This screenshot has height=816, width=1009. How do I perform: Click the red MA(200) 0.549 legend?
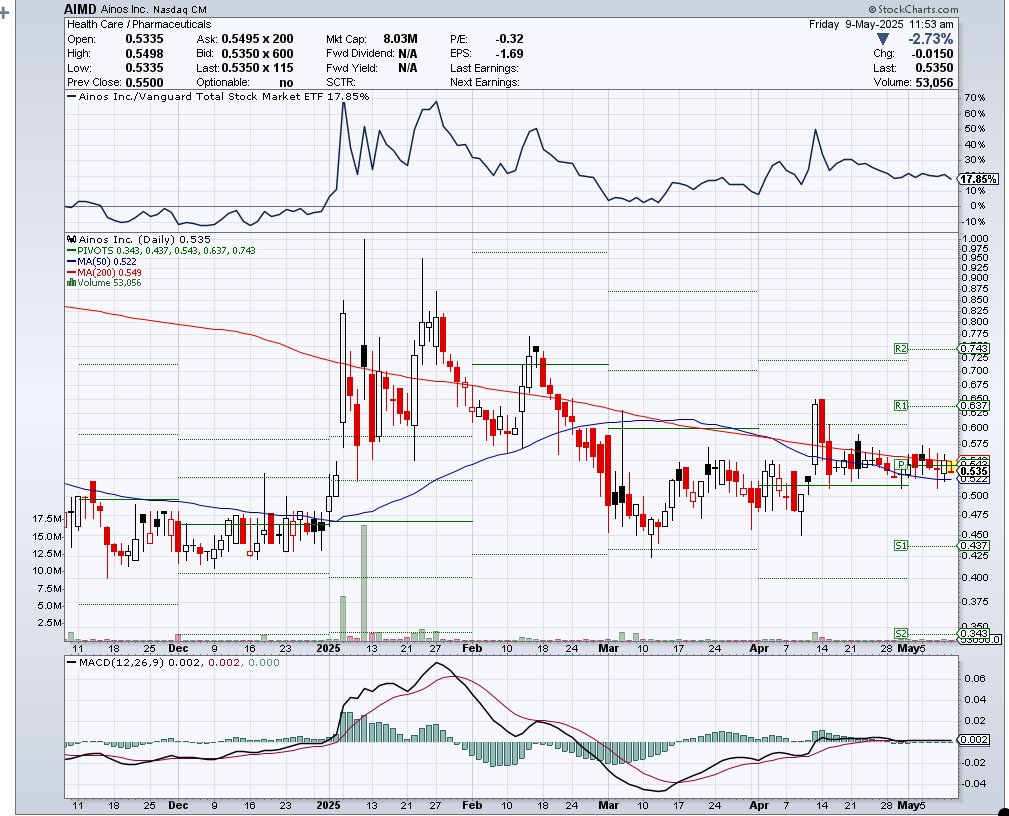[x=104, y=272]
